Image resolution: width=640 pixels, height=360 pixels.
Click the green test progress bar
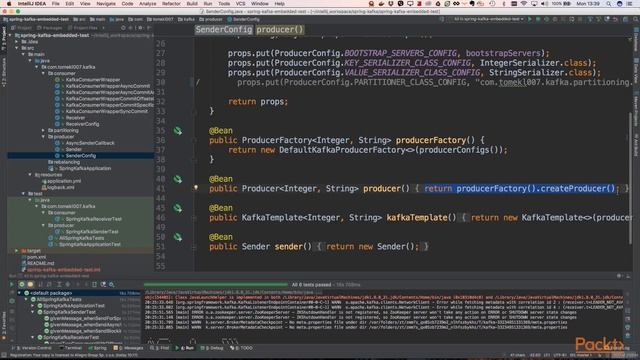pyautogui.click(x=216, y=284)
